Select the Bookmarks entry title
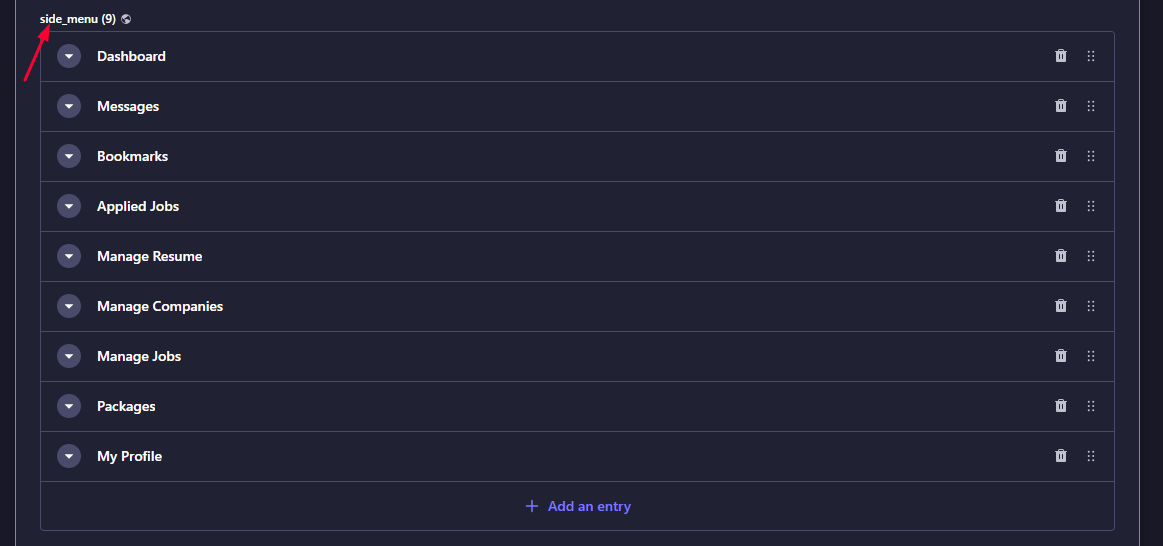1163x546 pixels. [x=132, y=157]
